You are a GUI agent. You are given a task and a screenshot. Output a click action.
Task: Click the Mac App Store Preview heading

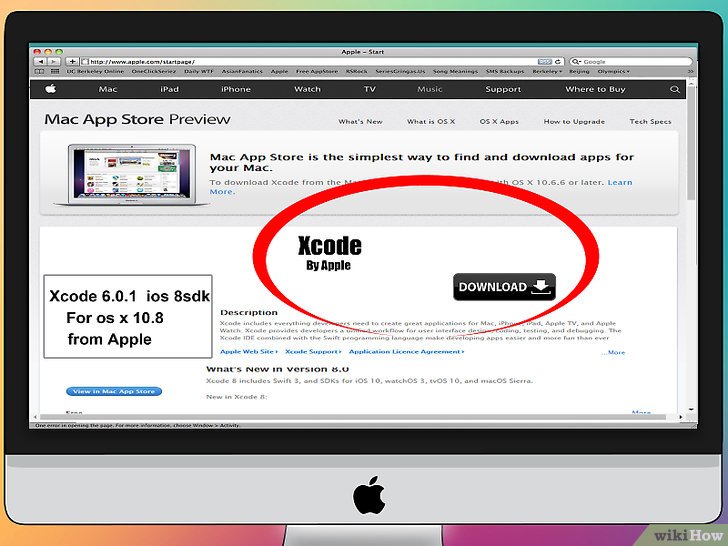[x=137, y=119]
